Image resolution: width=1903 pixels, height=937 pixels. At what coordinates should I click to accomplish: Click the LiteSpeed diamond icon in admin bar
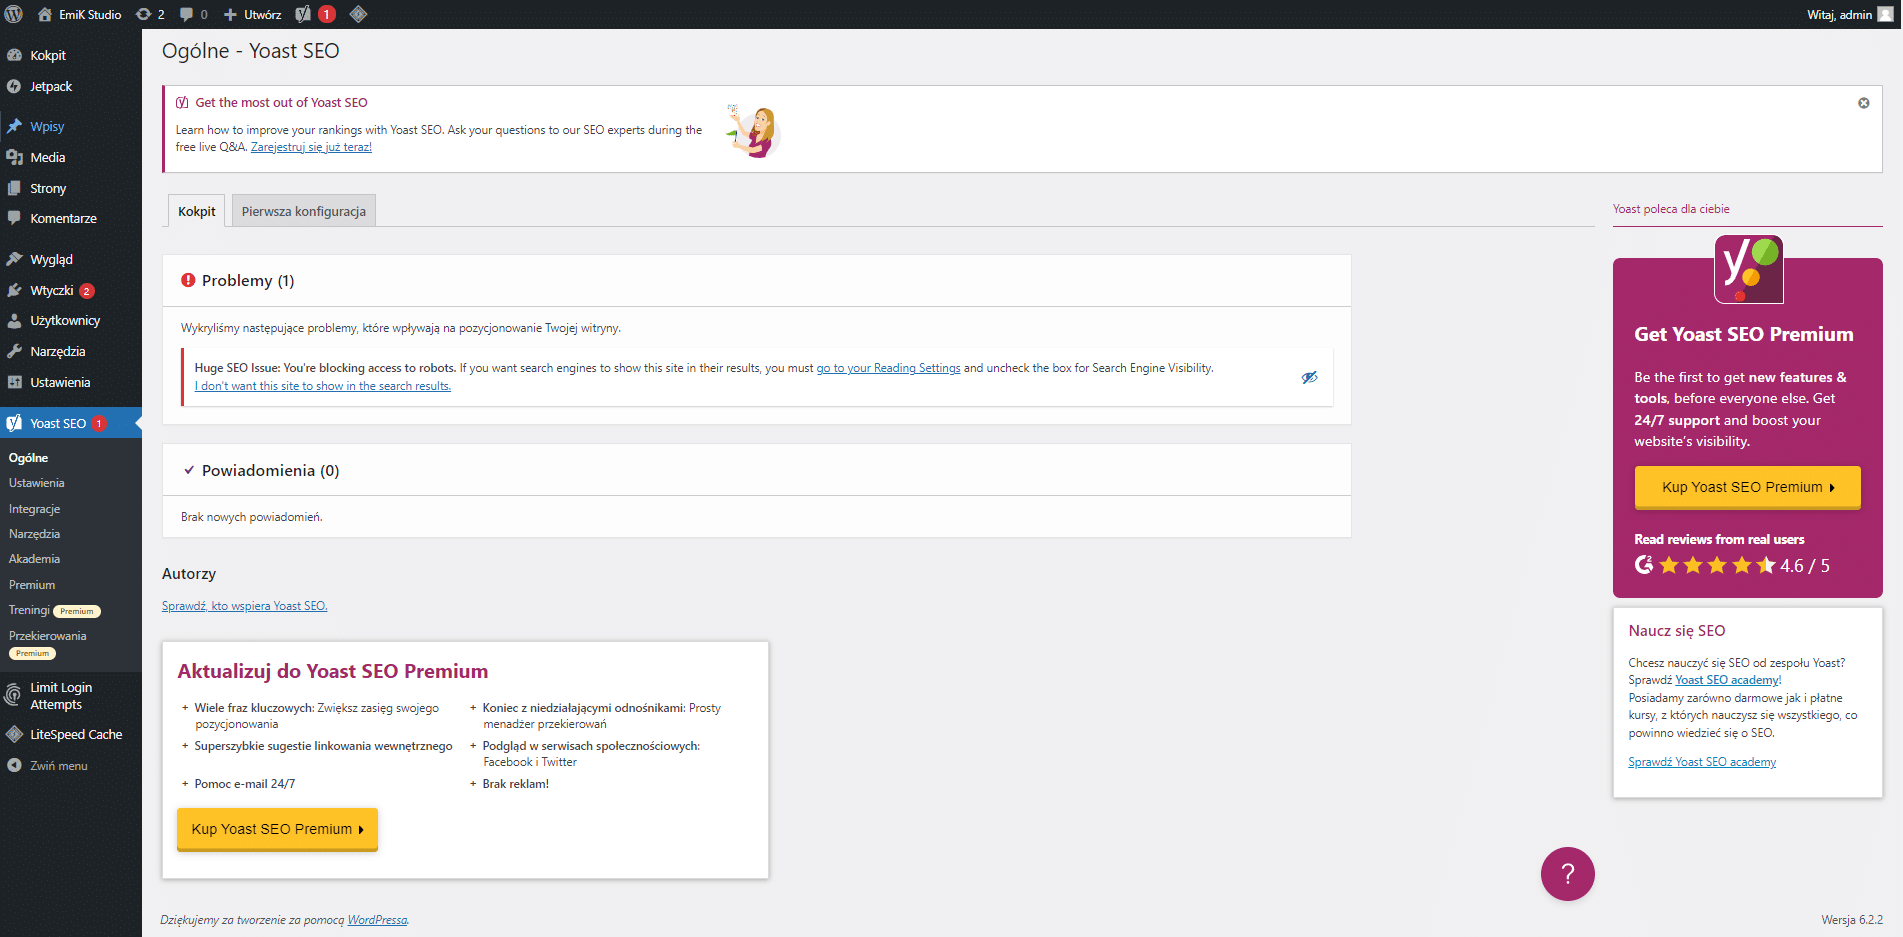pyautogui.click(x=358, y=14)
